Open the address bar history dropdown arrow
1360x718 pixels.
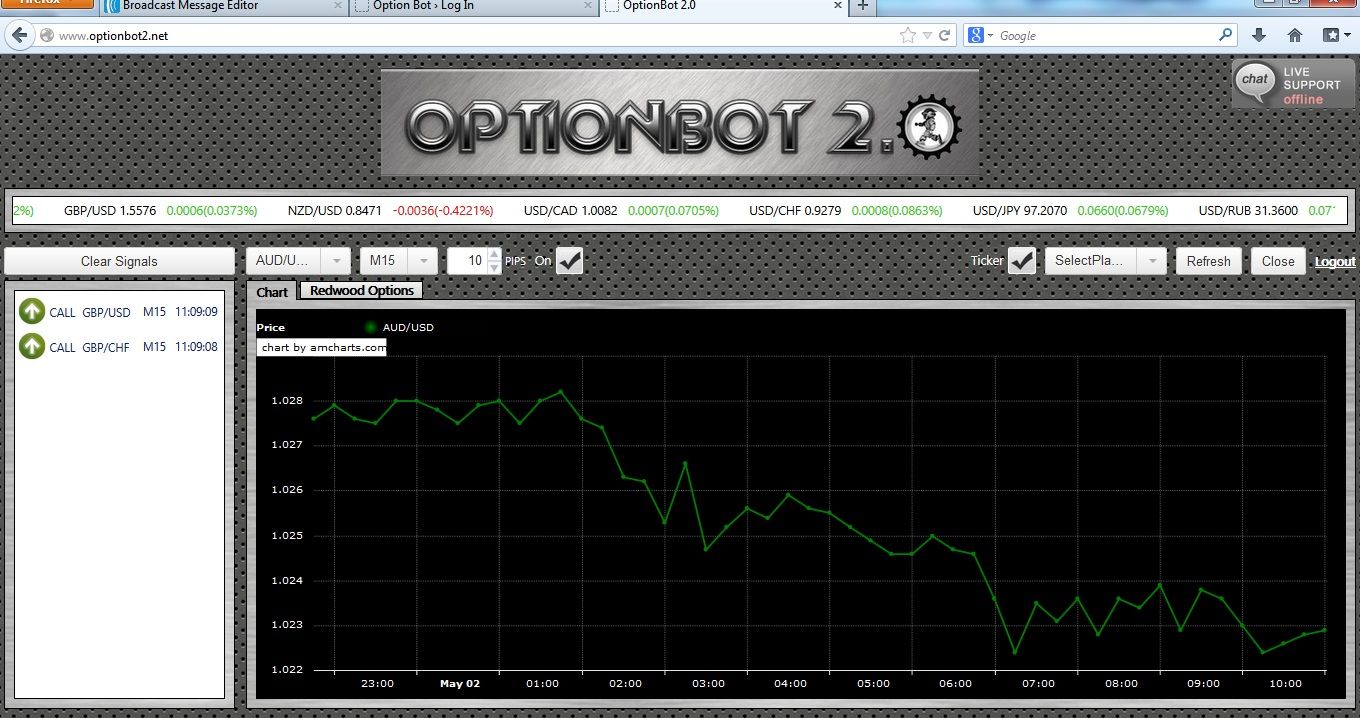coord(928,36)
